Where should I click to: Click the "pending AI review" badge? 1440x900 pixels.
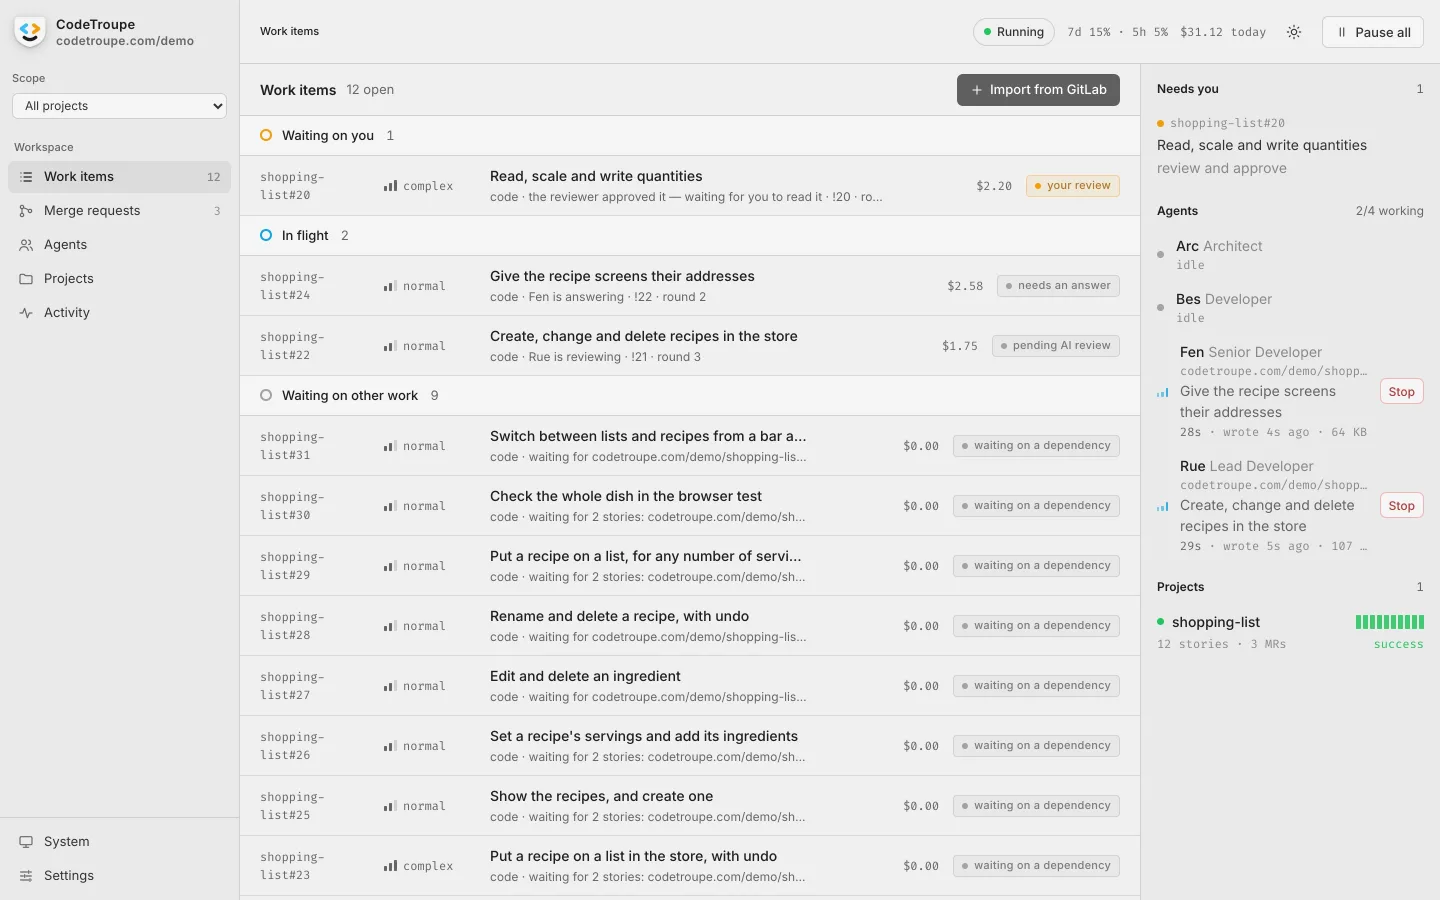click(x=1055, y=346)
